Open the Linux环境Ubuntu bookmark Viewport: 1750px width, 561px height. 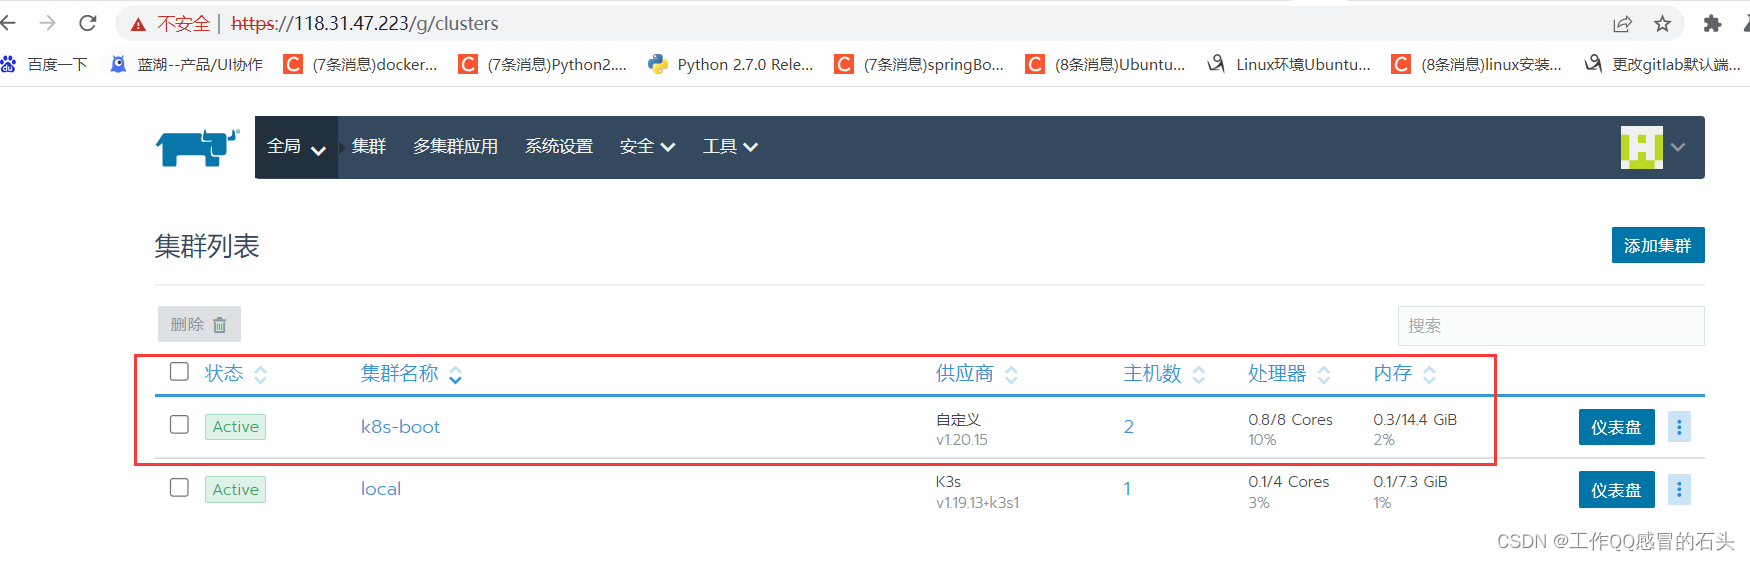1289,64
